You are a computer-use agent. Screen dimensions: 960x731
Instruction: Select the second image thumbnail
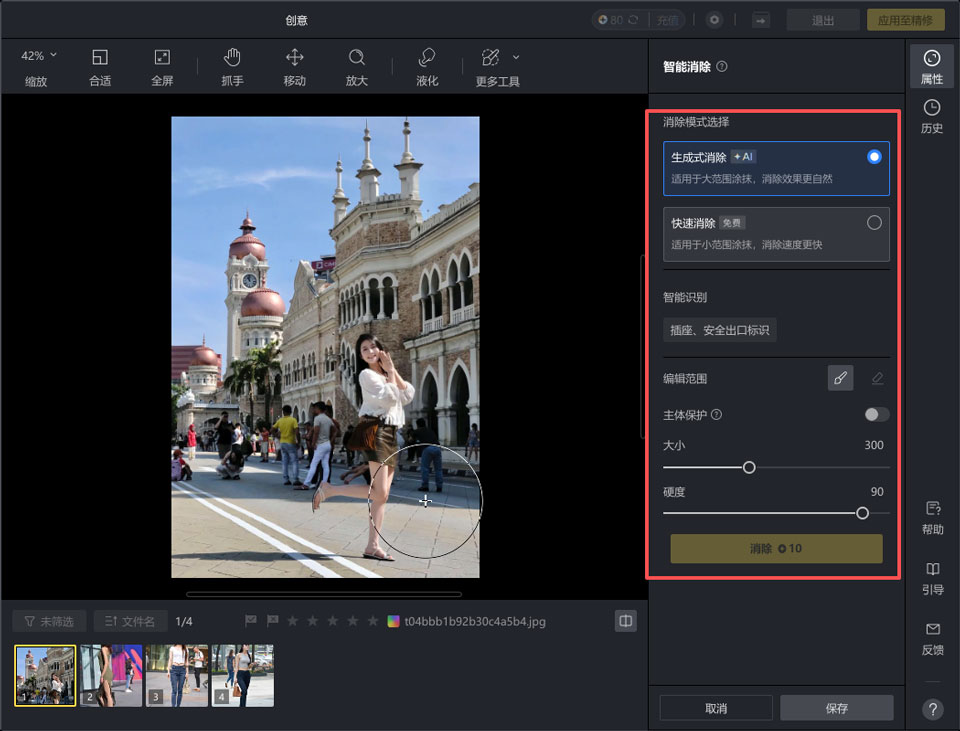click(110, 675)
